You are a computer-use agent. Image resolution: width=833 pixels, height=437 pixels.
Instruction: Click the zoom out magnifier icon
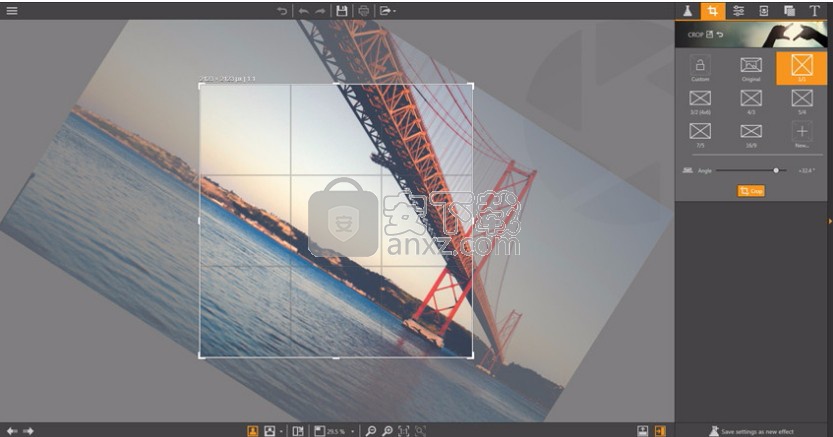point(371,431)
